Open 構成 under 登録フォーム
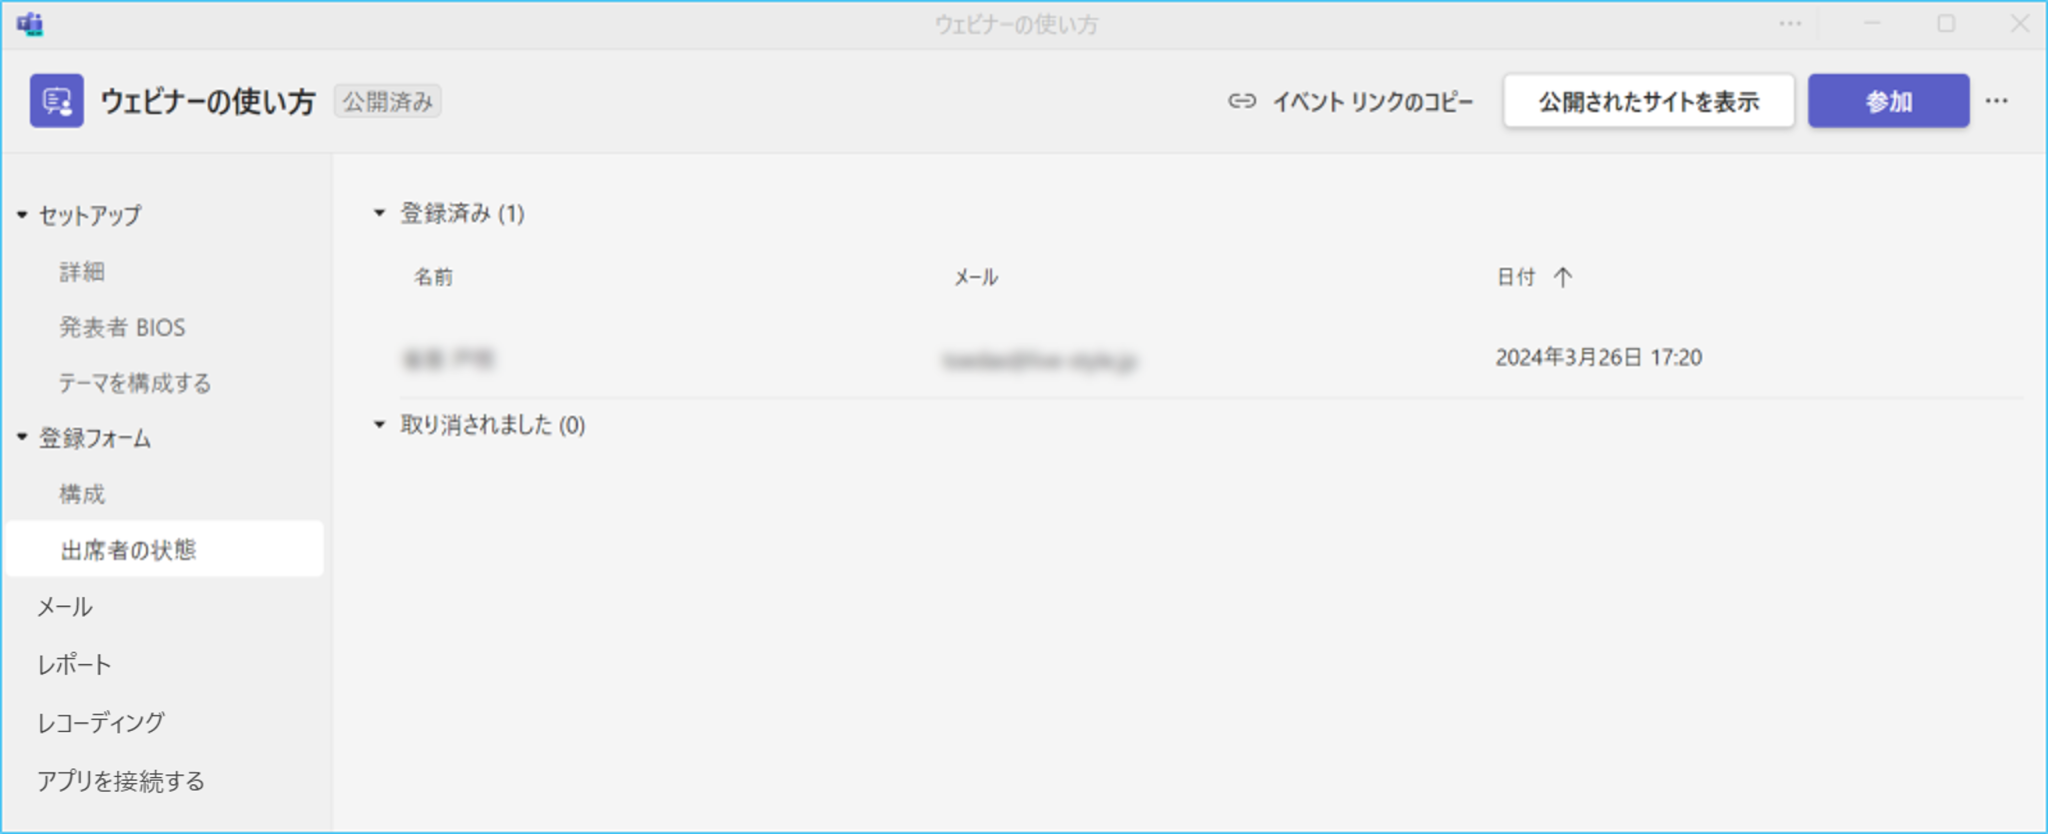The height and width of the screenshot is (834, 2048). (82, 494)
